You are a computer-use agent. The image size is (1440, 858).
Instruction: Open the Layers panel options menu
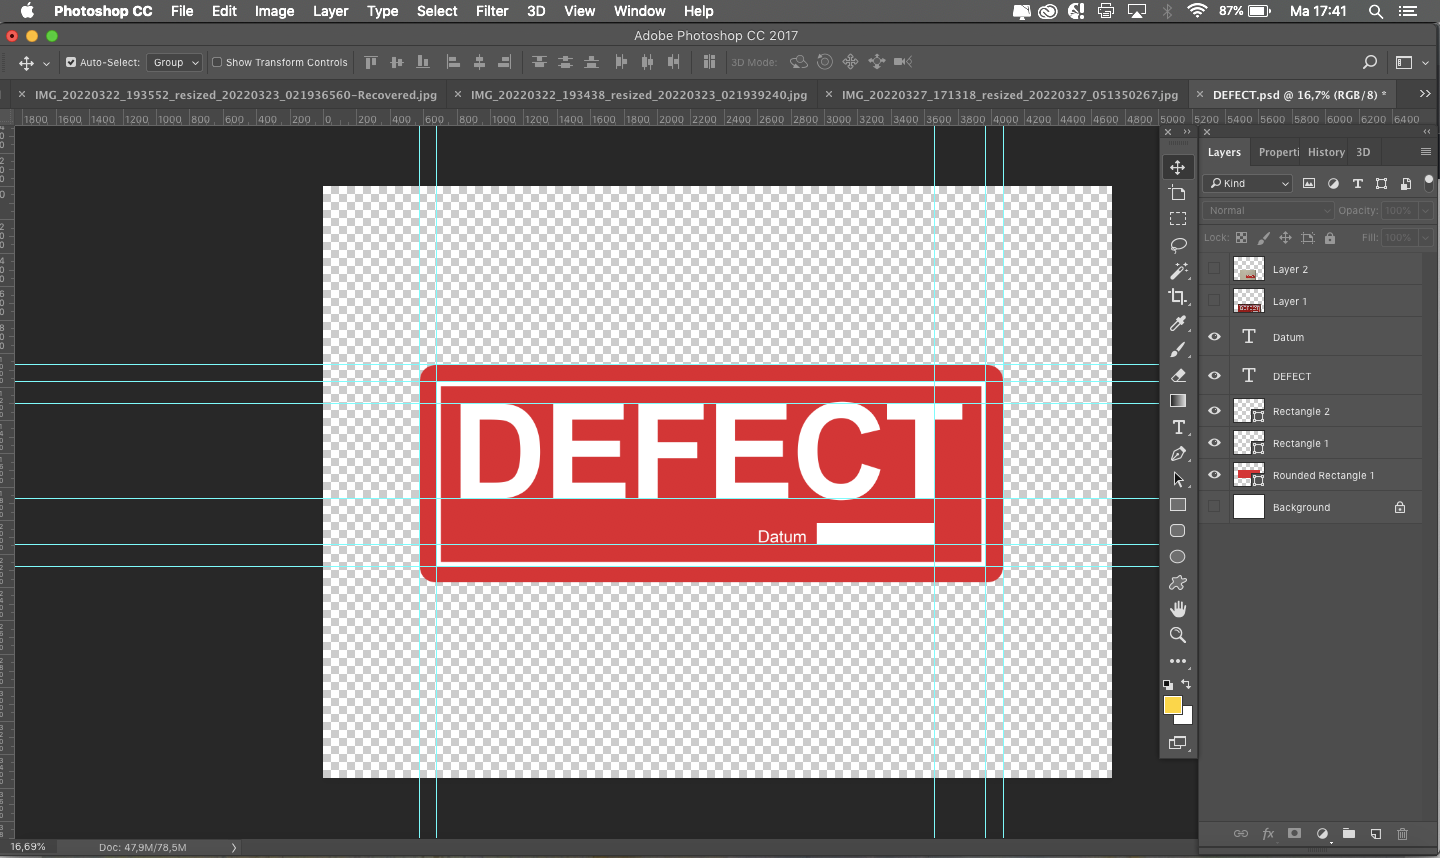1426,152
